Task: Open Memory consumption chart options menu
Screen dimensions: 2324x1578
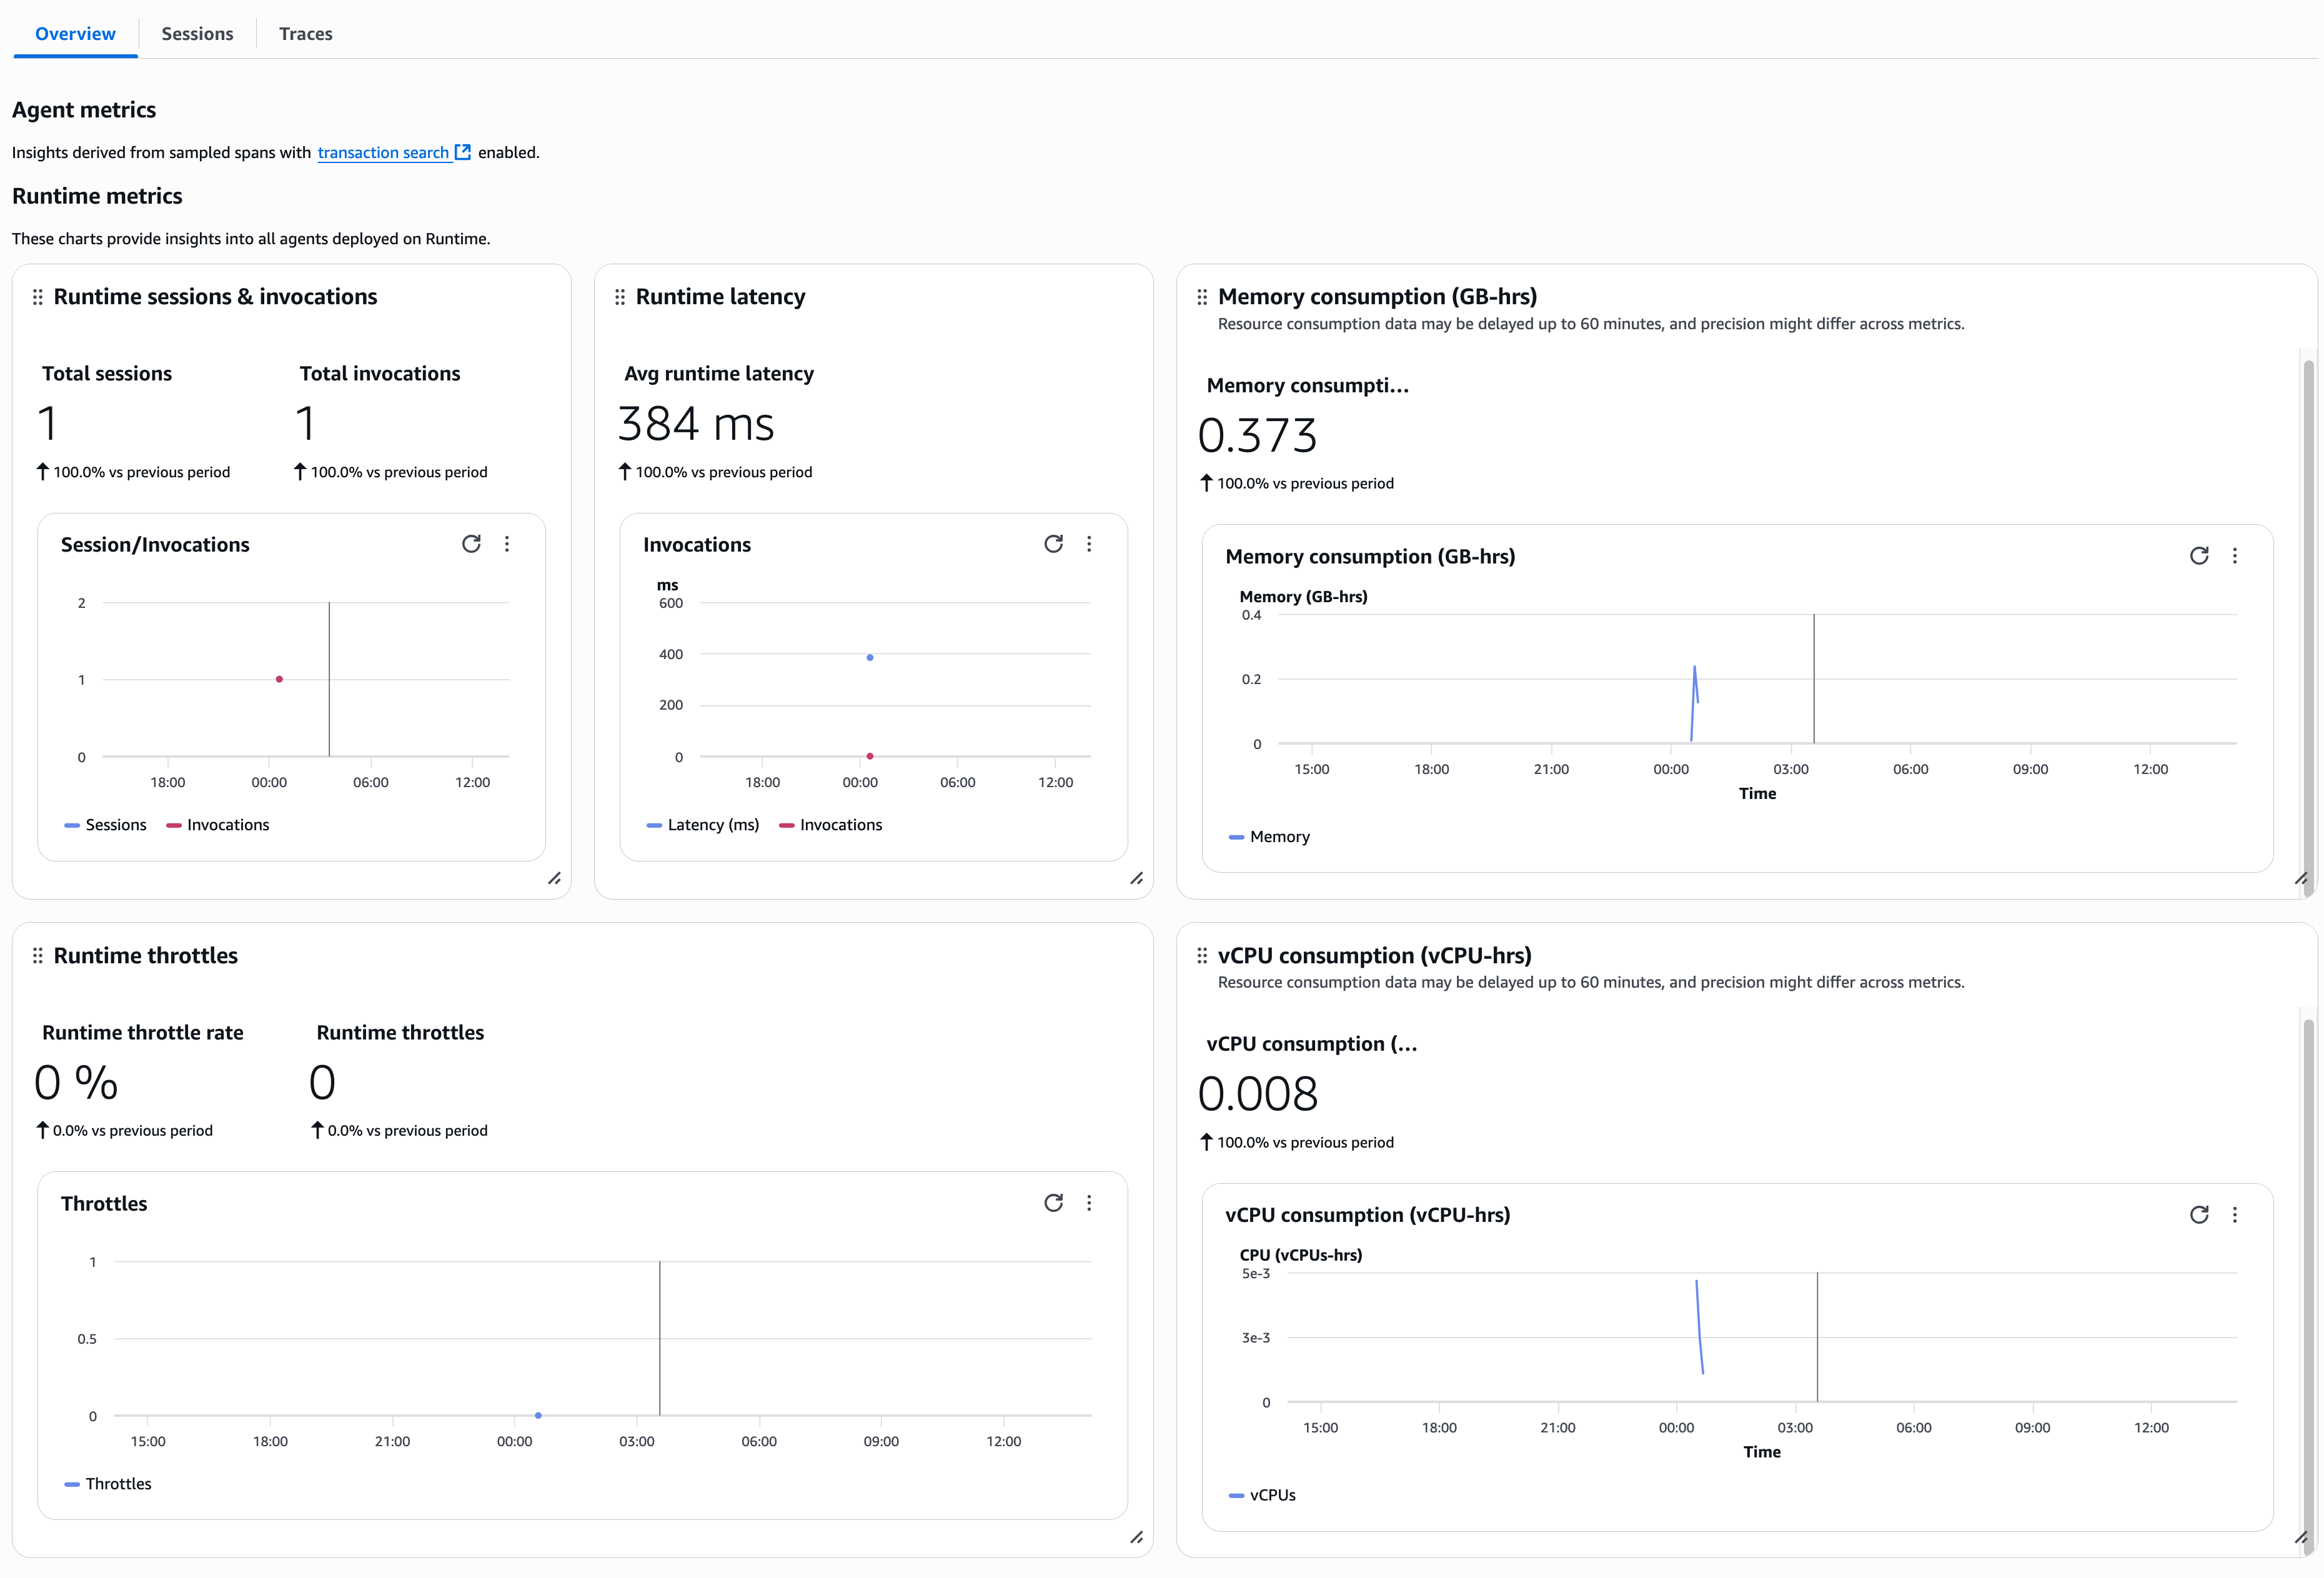Action: 2235,556
